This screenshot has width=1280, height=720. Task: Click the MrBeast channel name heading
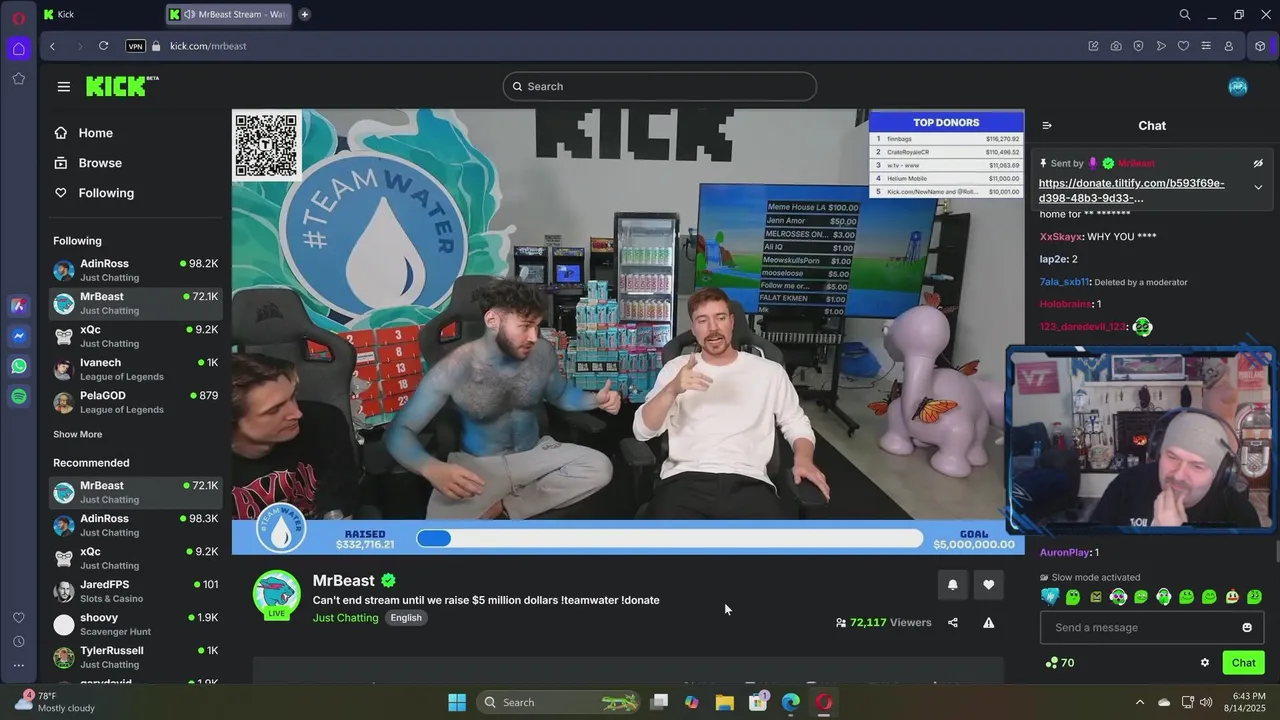[x=343, y=581]
